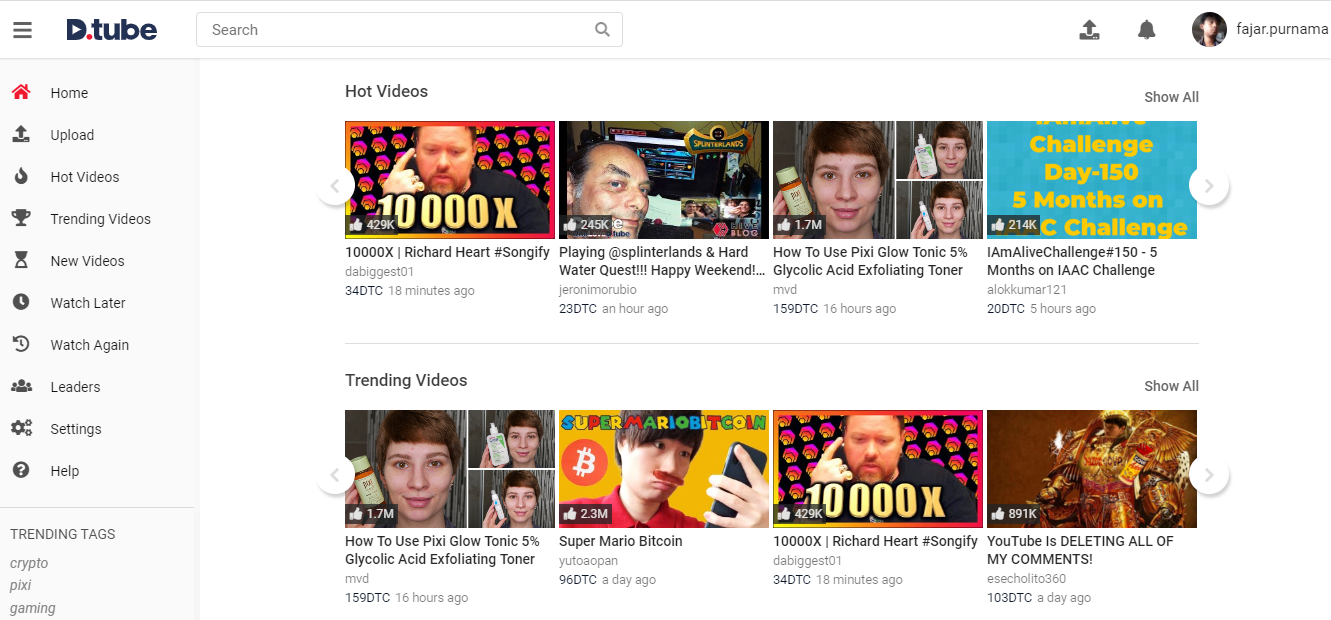This screenshot has height=620, width=1331.
Task: Open Splinterlands video thumbnail
Action: tap(664, 180)
